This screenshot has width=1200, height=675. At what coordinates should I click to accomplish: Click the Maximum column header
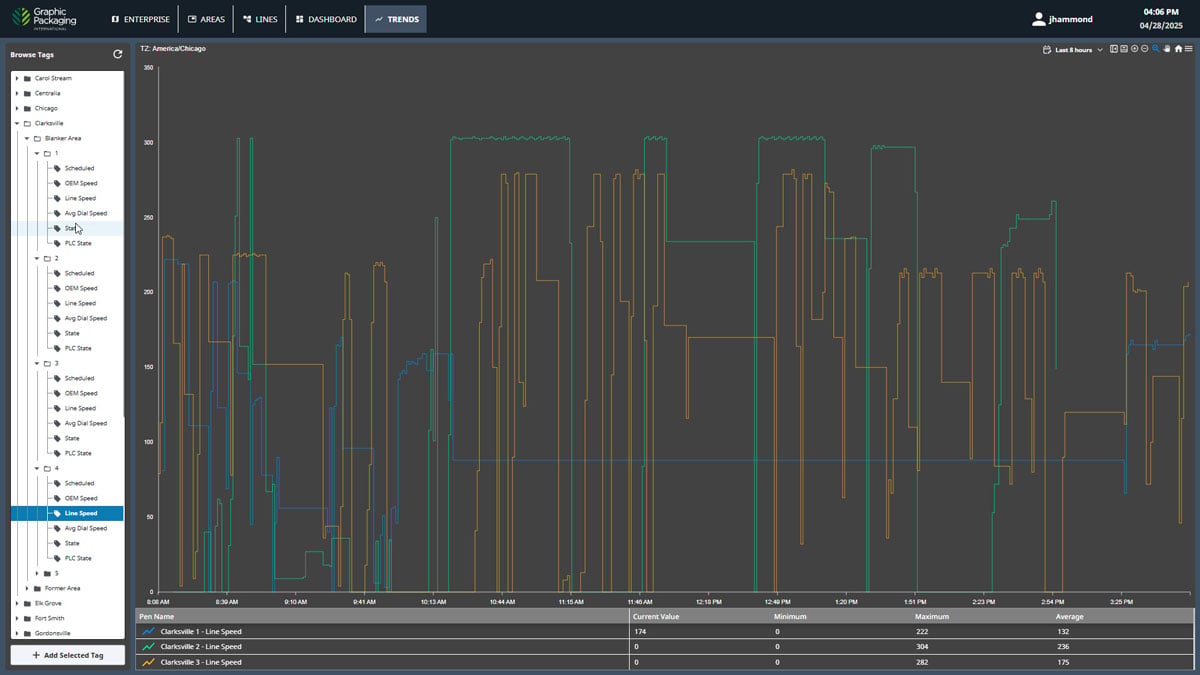(932, 617)
